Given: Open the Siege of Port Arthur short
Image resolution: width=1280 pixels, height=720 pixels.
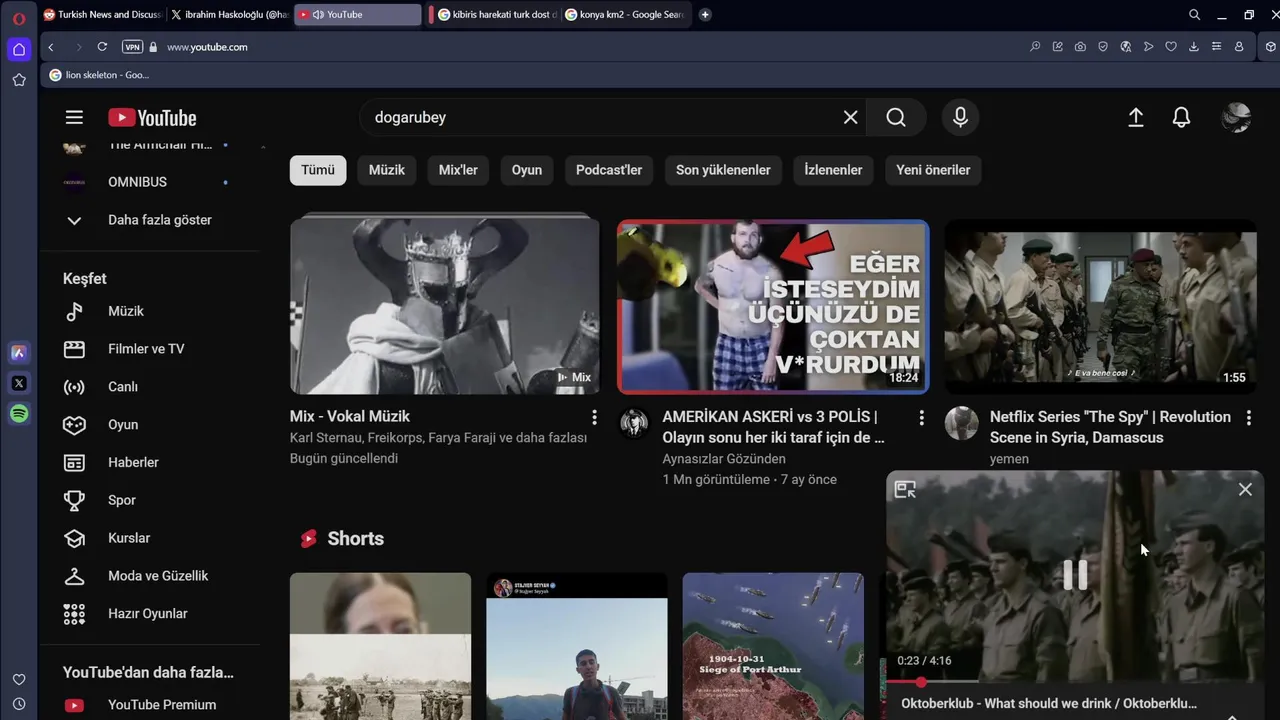Looking at the screenshot, I should [773, 646].
